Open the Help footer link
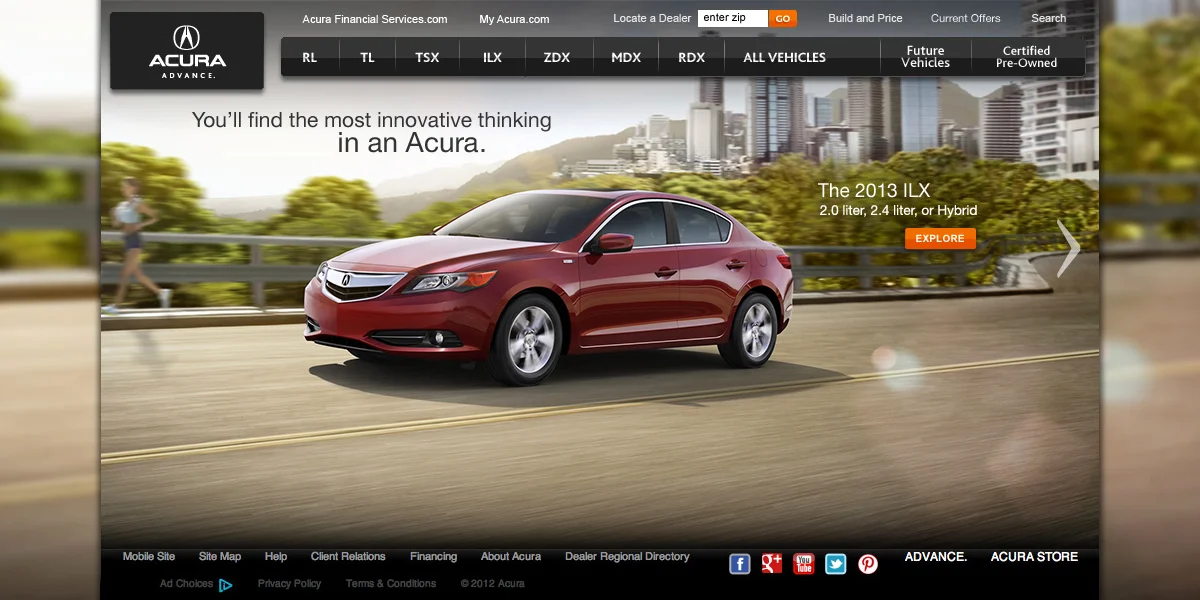This screenshot has width=1200, height=600. (x=276, y=557)
